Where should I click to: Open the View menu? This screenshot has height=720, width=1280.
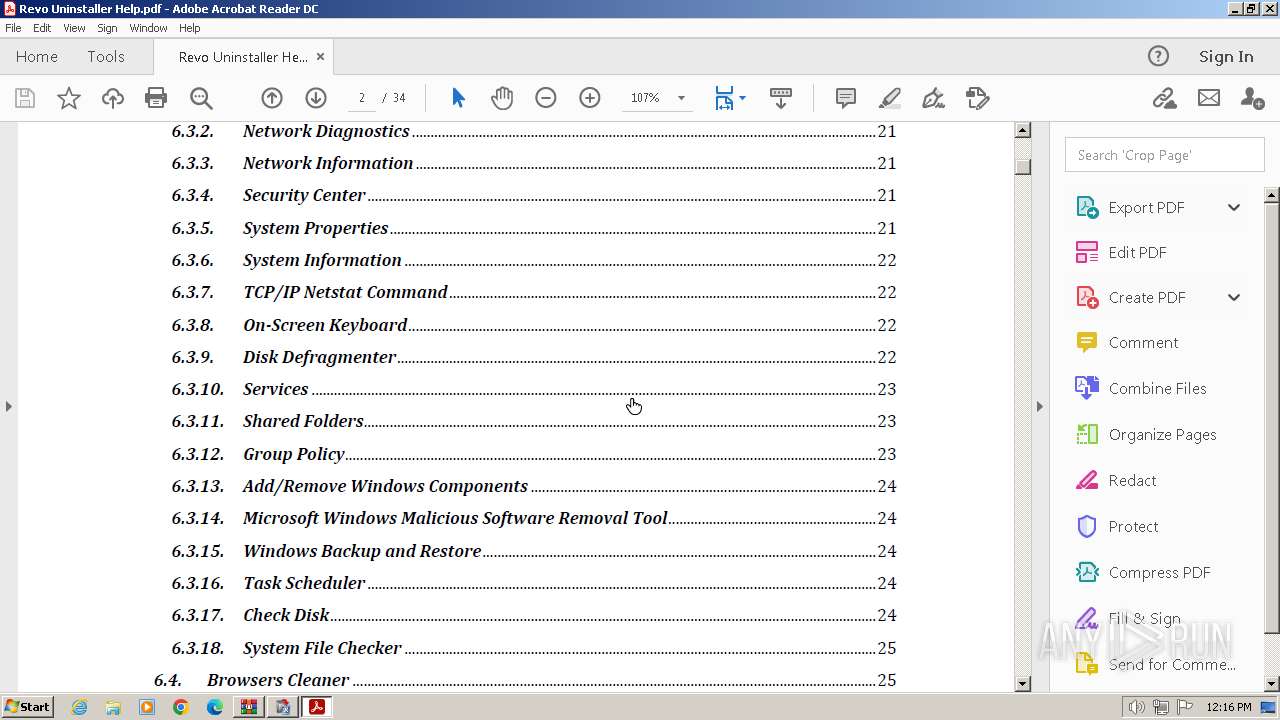coord(75,28)
